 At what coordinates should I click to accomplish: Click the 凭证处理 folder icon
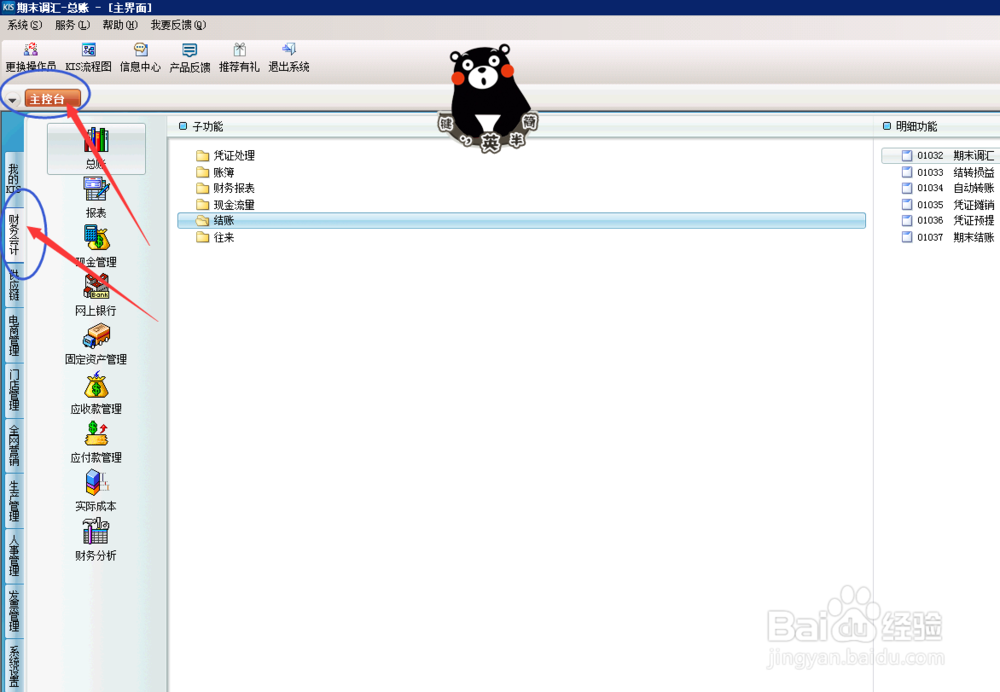pyautogui.click(x=203, y=156)
